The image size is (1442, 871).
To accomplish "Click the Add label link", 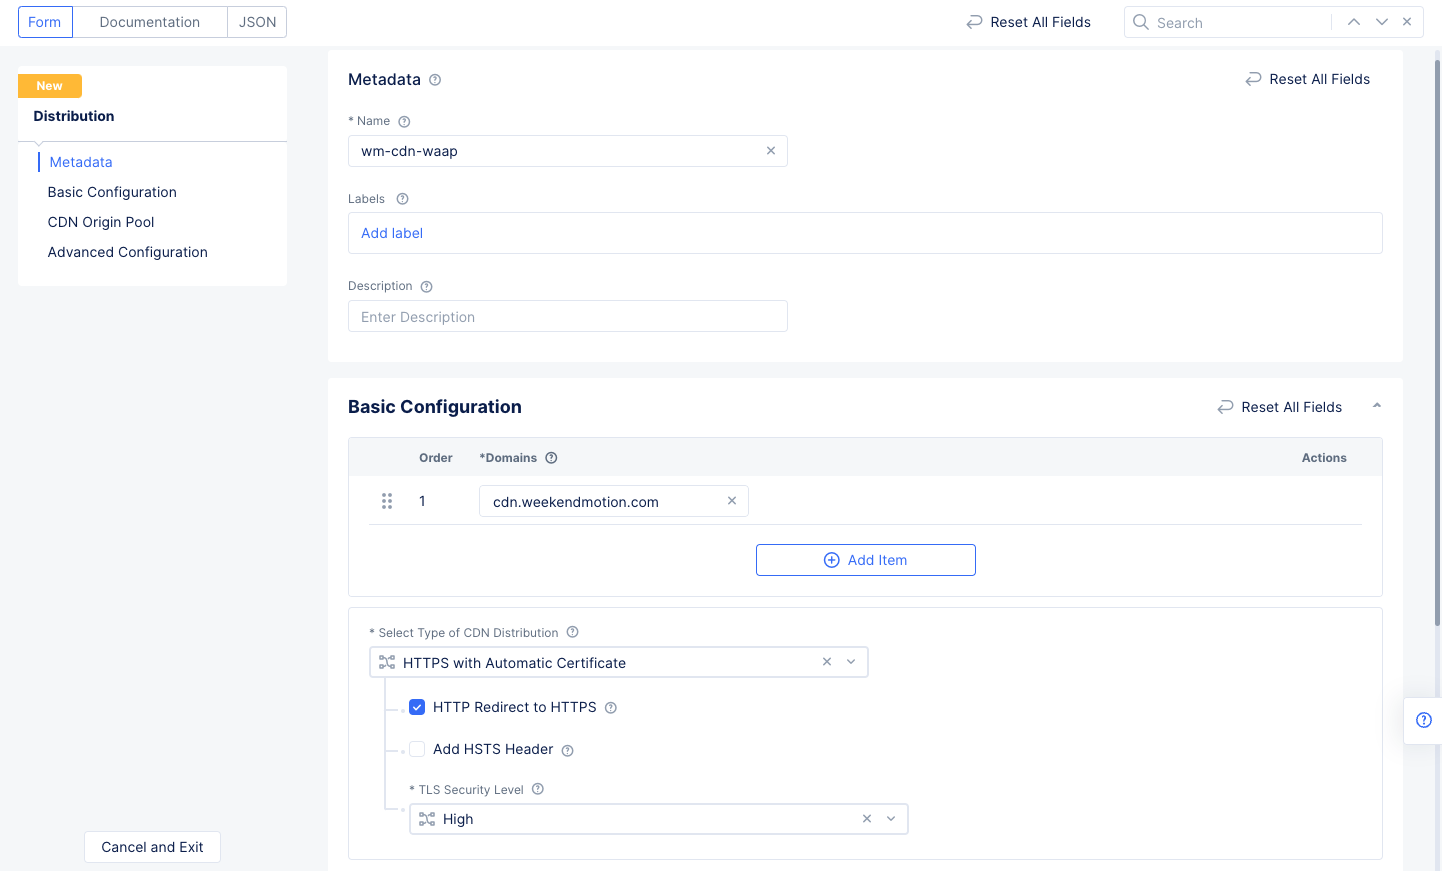I will tap(392, 233).
